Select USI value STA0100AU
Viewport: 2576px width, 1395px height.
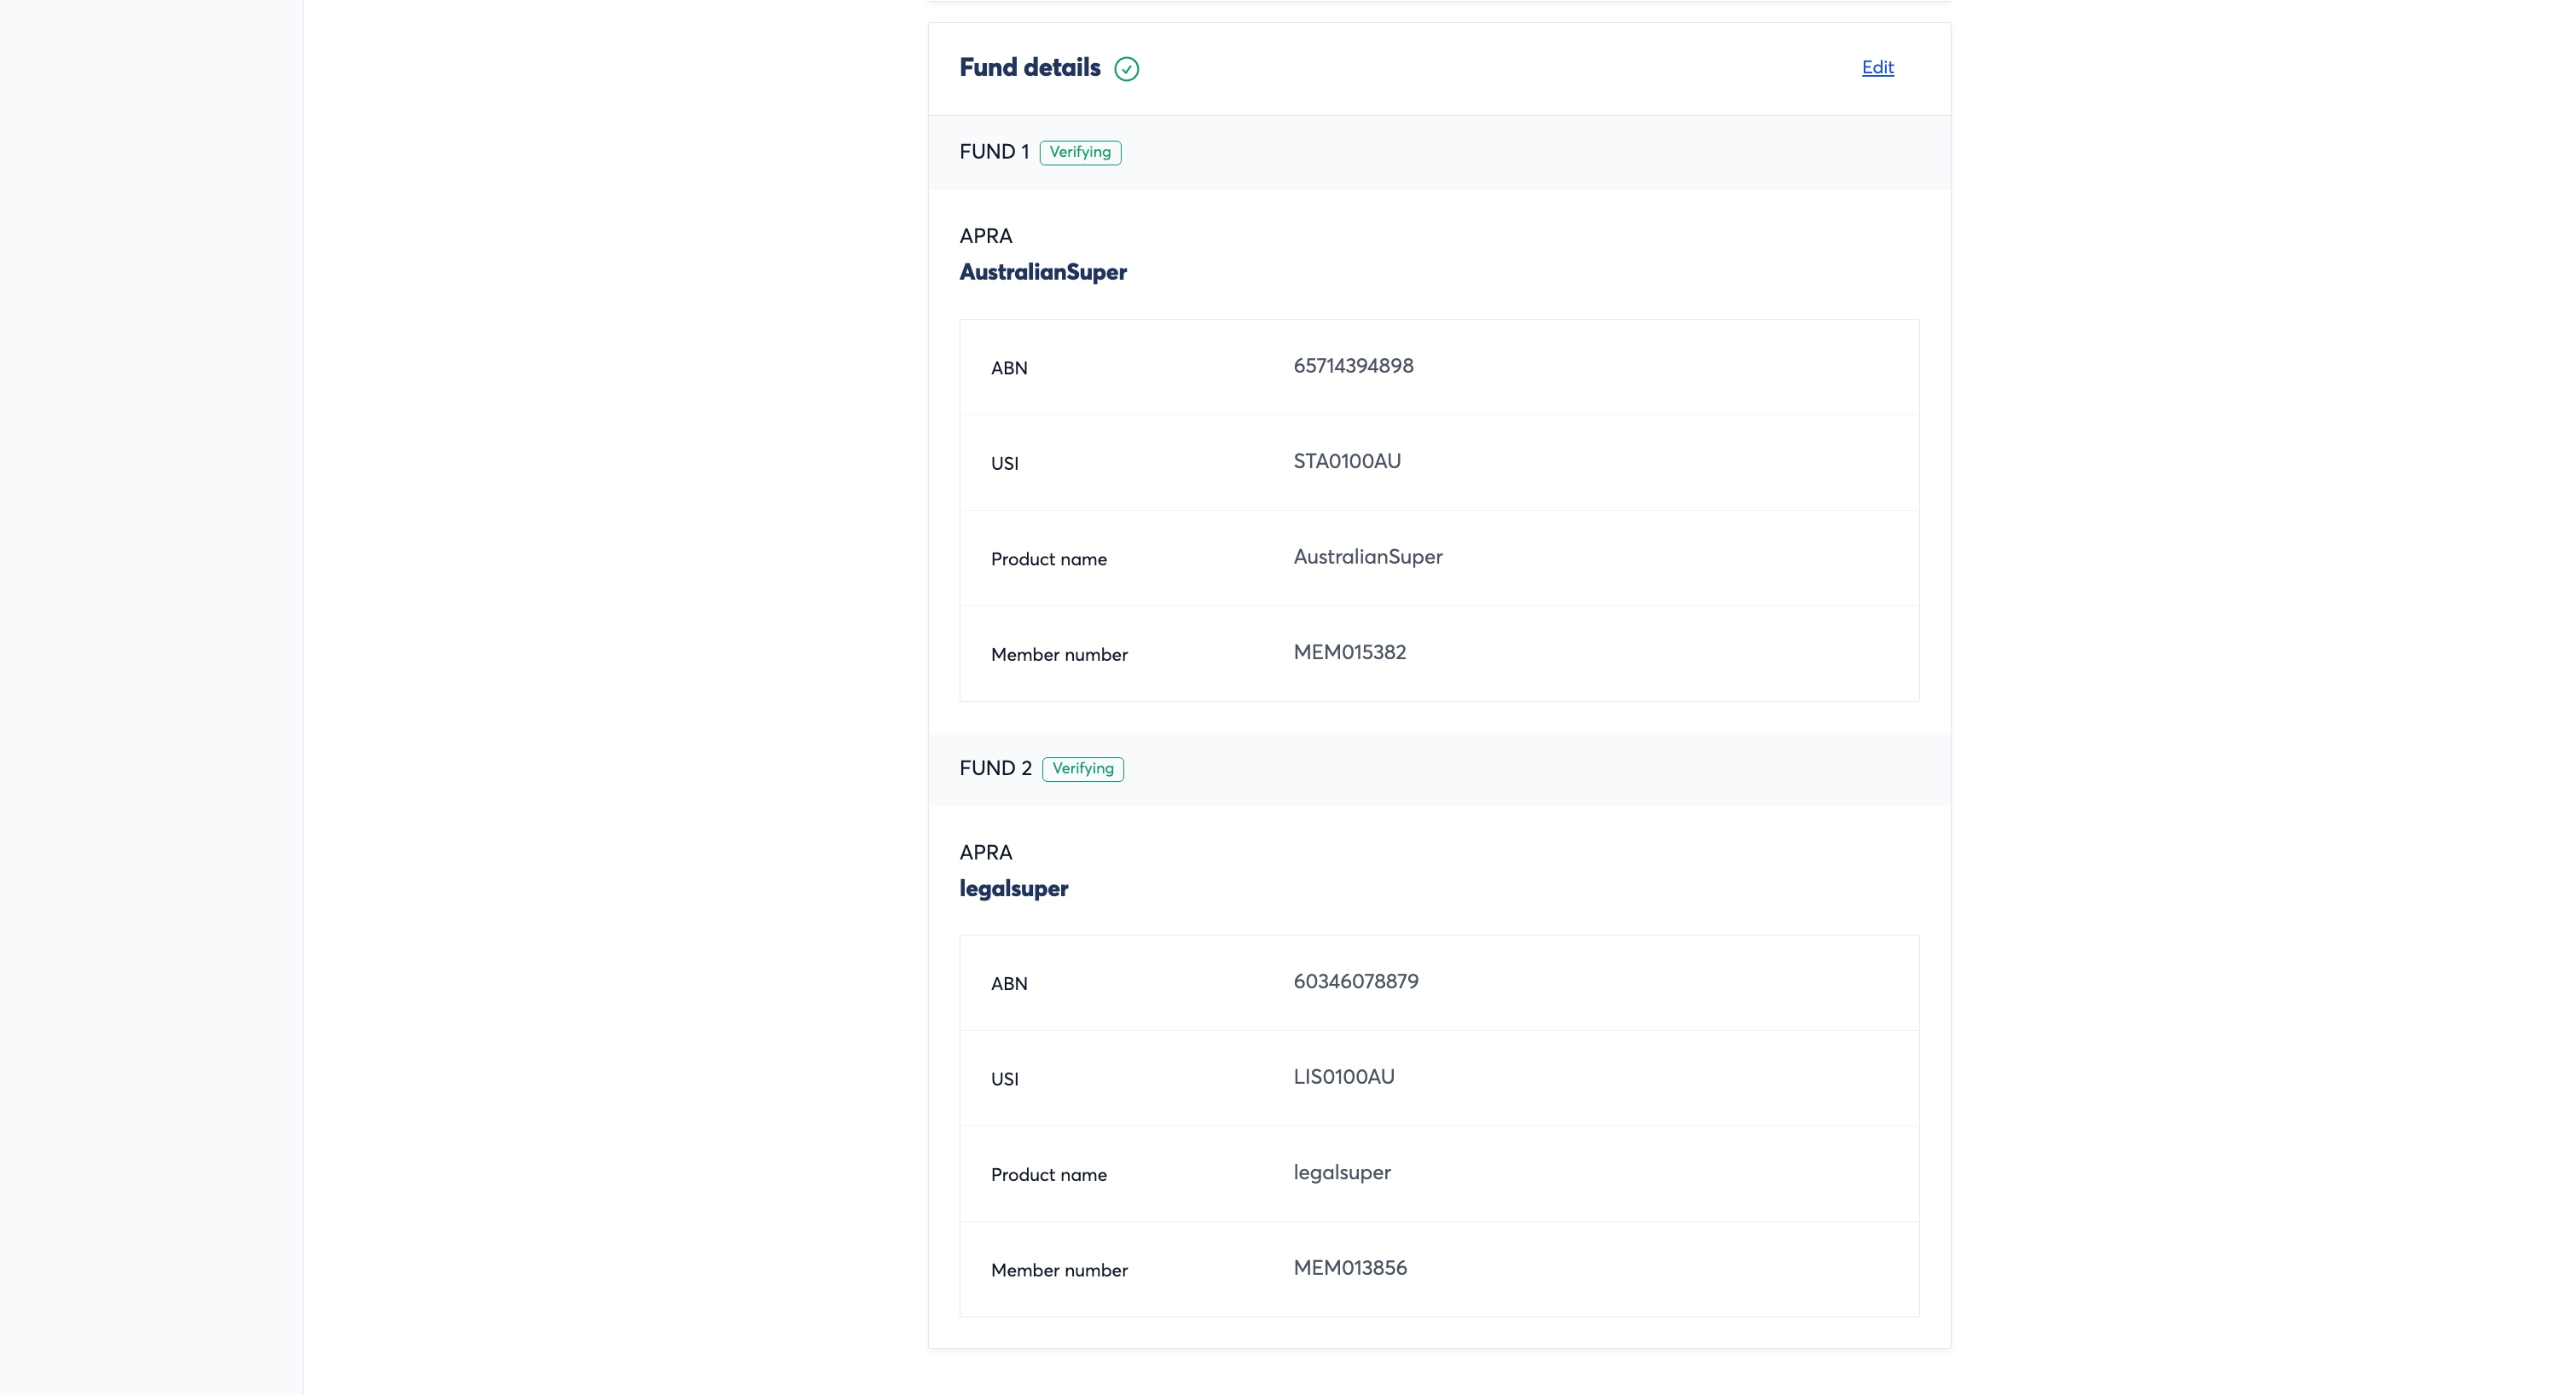pyautogui.click(x=1347, y=461)
